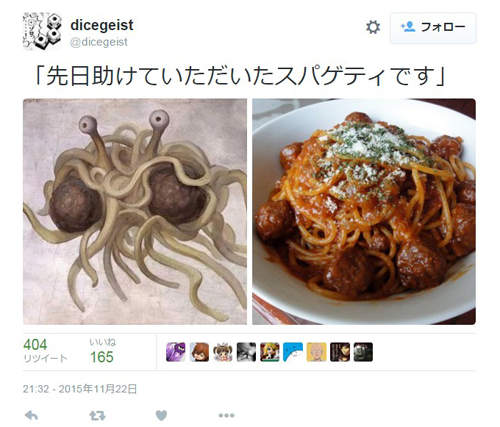Open the bald cartoon face liker avatar
The width and height of the screenshot is (500, 427).
point(316,352)
